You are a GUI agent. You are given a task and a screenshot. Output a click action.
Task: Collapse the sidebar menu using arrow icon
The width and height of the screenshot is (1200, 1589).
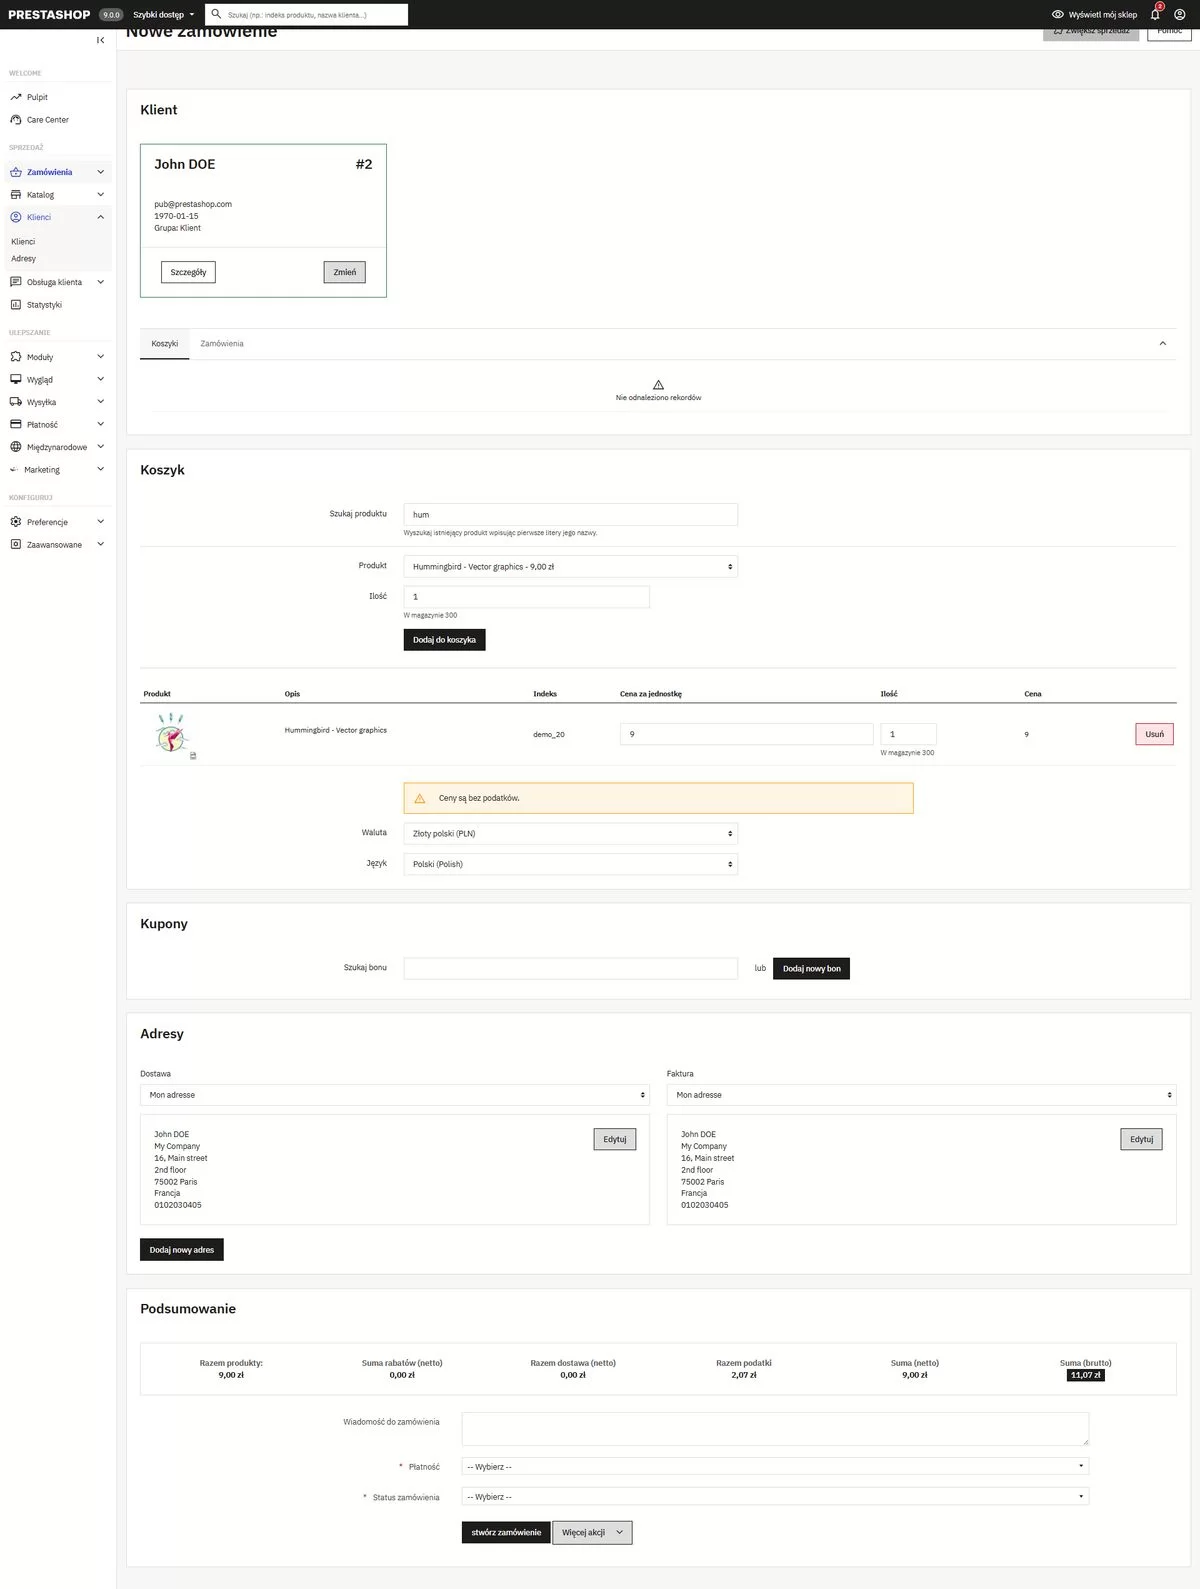click(100, 40)
